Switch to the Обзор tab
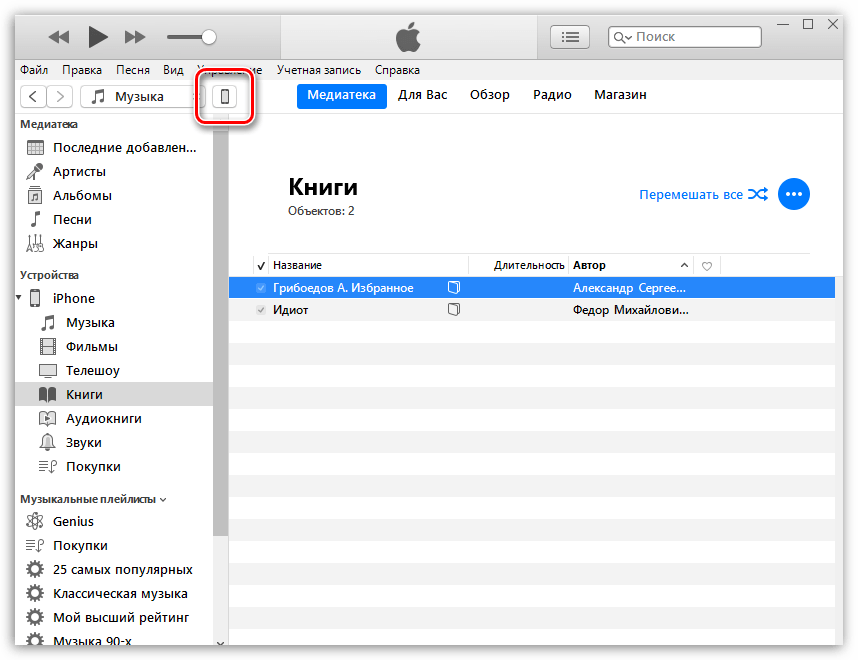The height and width of the screenshot is (660, 858). [489, 95]
